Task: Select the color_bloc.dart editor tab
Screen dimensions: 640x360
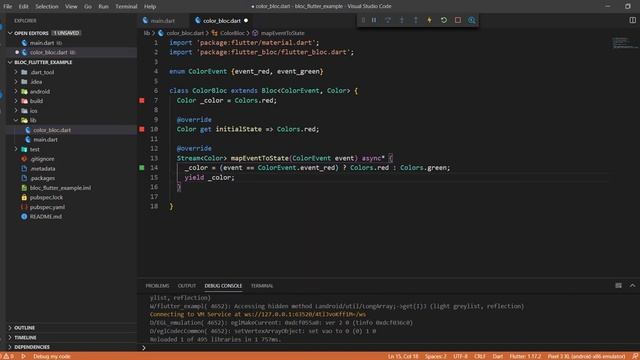Action: coord(222,20)
